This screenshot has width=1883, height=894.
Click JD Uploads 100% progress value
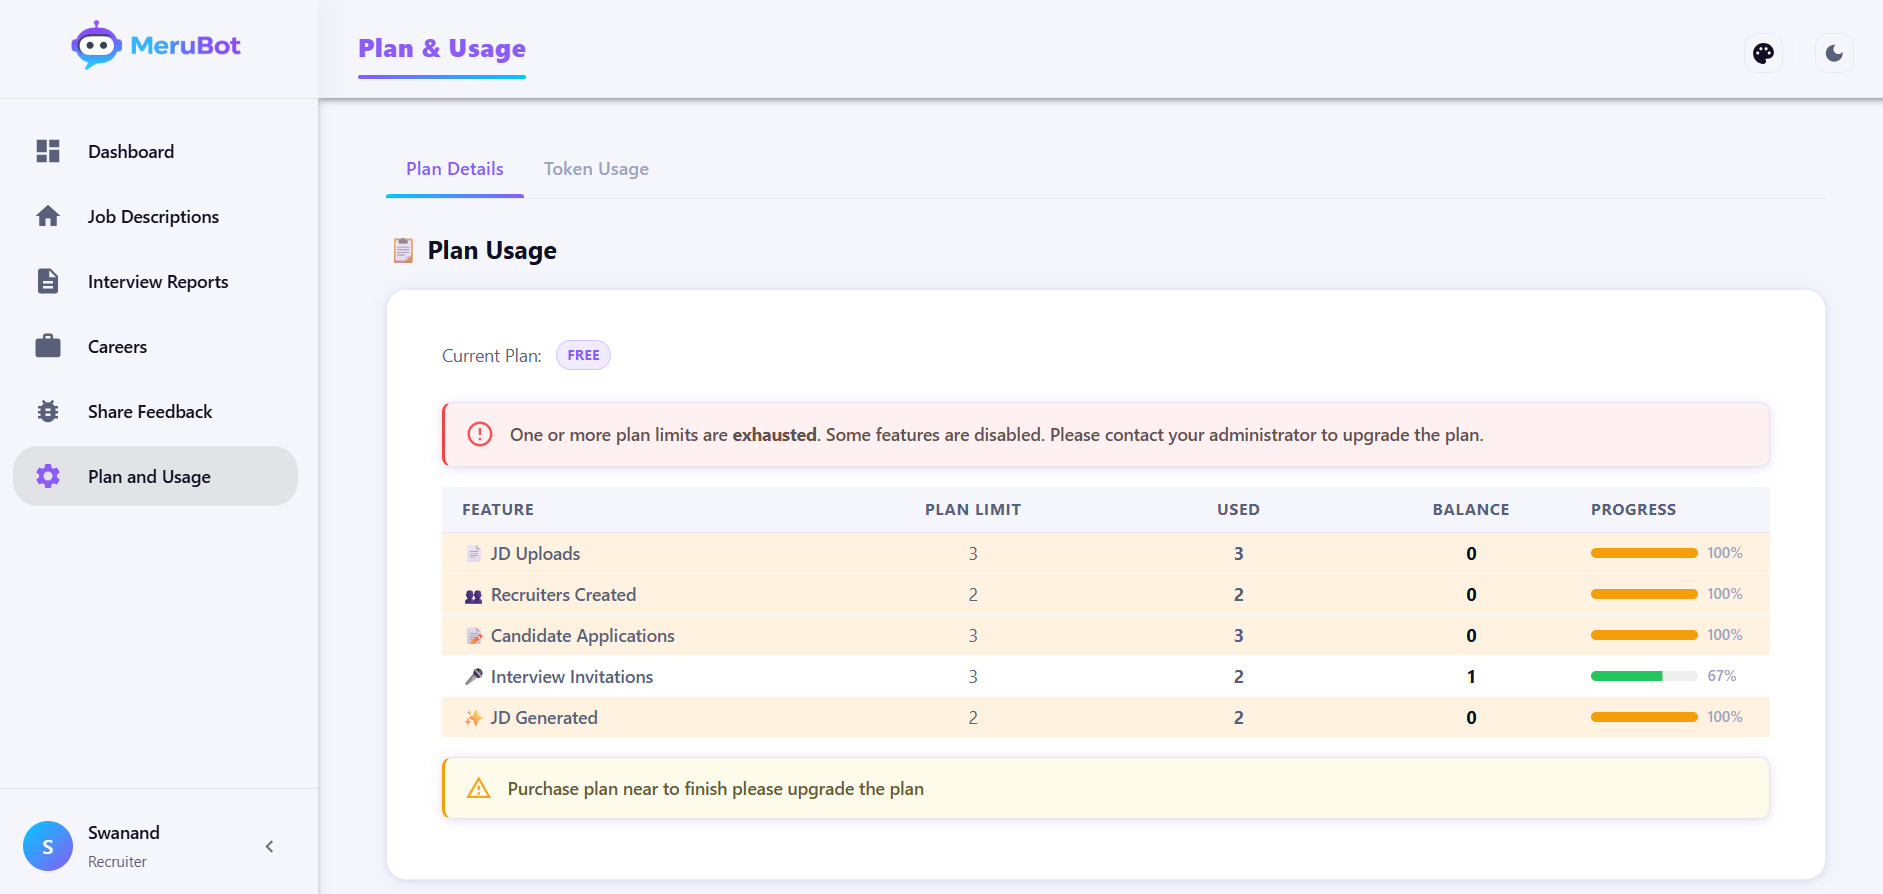tap(1724, 553)
